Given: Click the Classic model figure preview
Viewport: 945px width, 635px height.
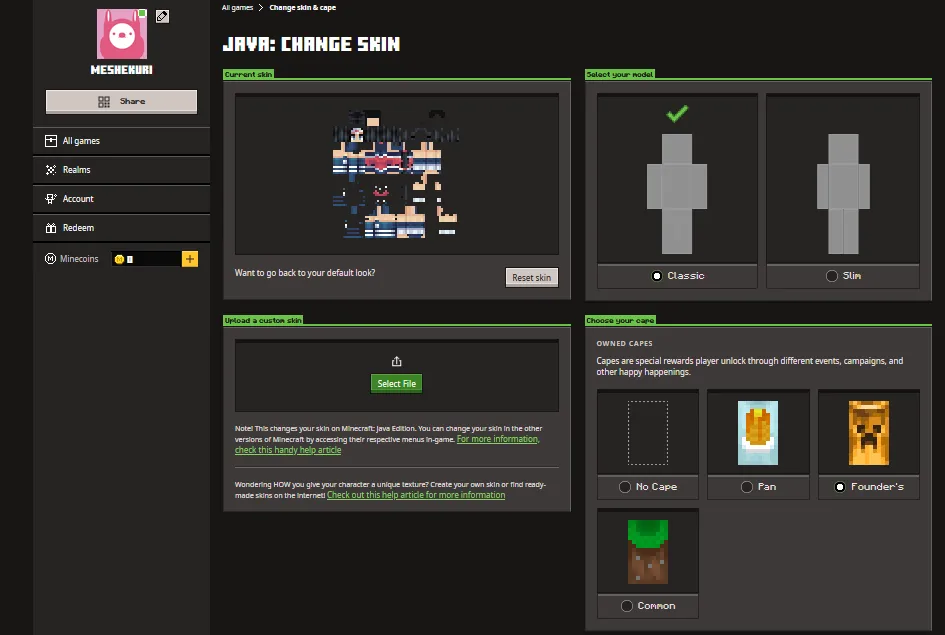Looking at the screenshot, I should coord(677,194).
